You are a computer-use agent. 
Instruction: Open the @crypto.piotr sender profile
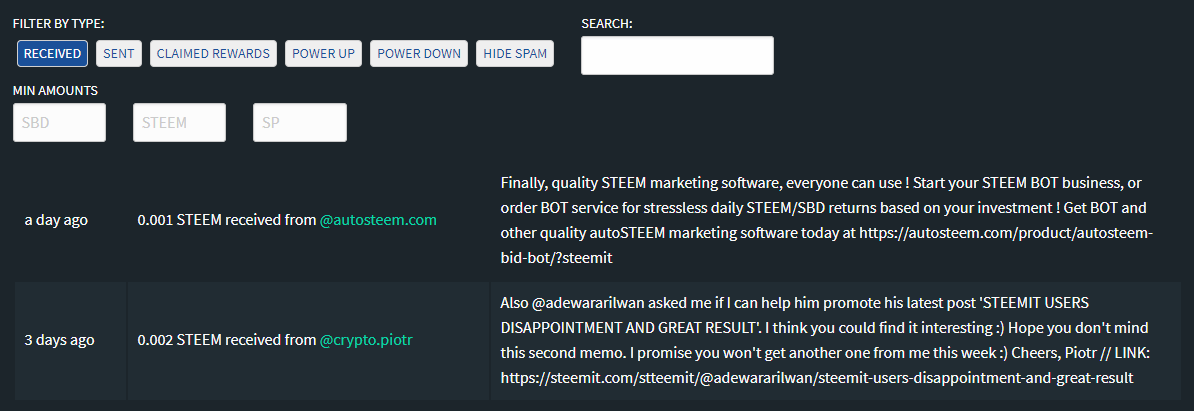(x=366, y=340)
